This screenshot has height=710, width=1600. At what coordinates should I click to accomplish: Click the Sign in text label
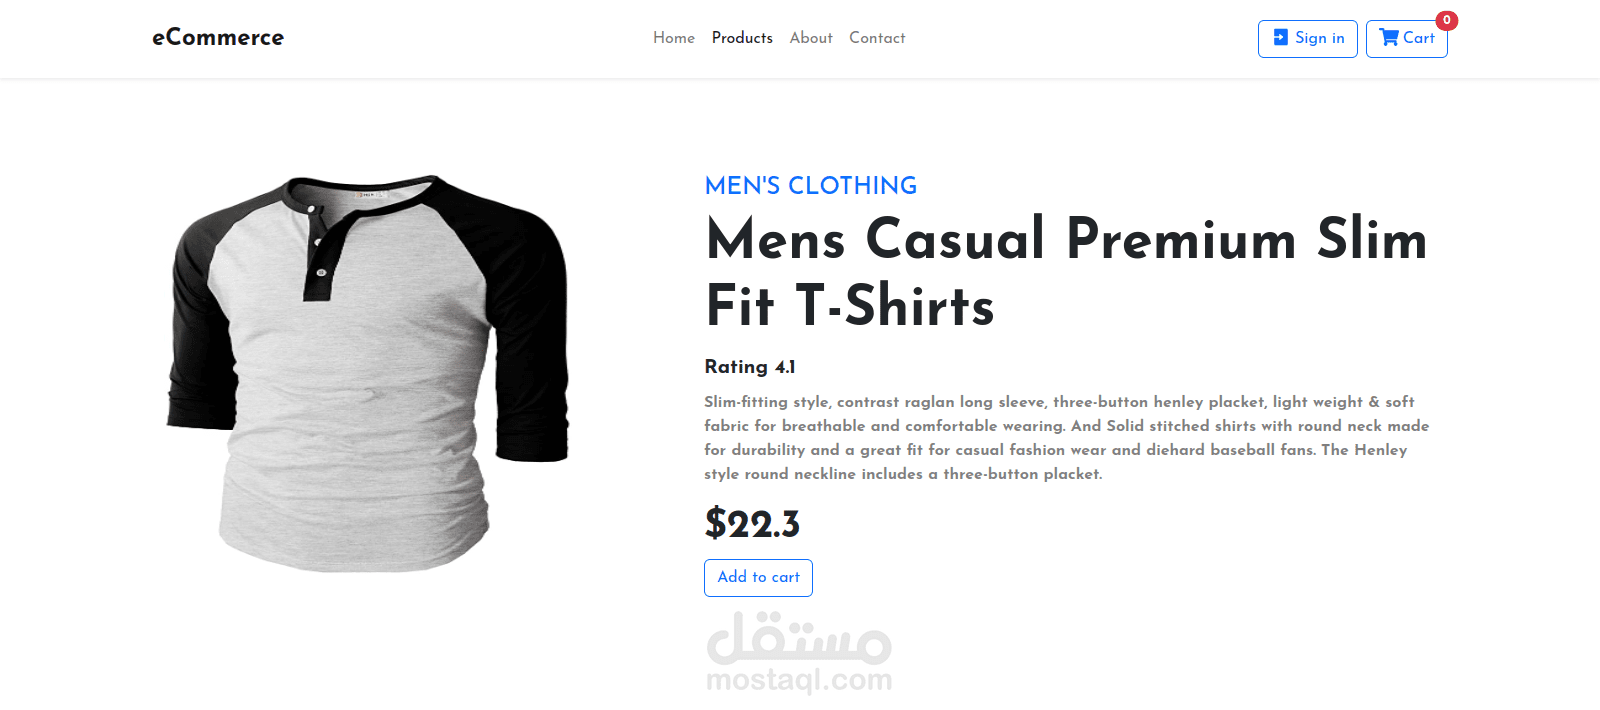(1320, 38)
